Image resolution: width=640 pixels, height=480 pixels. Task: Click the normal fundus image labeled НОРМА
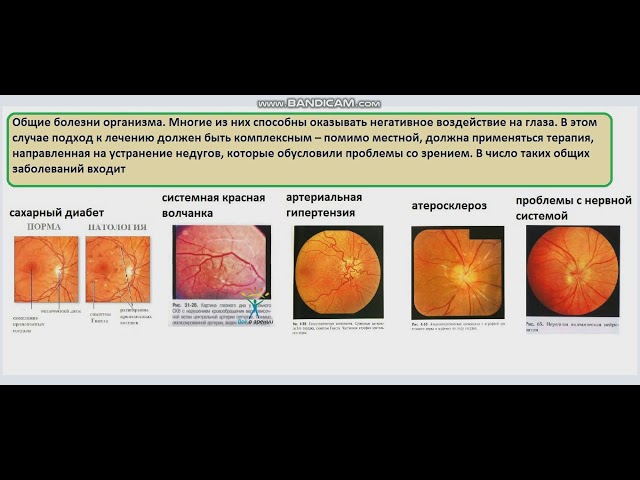[x=46, y=269]
